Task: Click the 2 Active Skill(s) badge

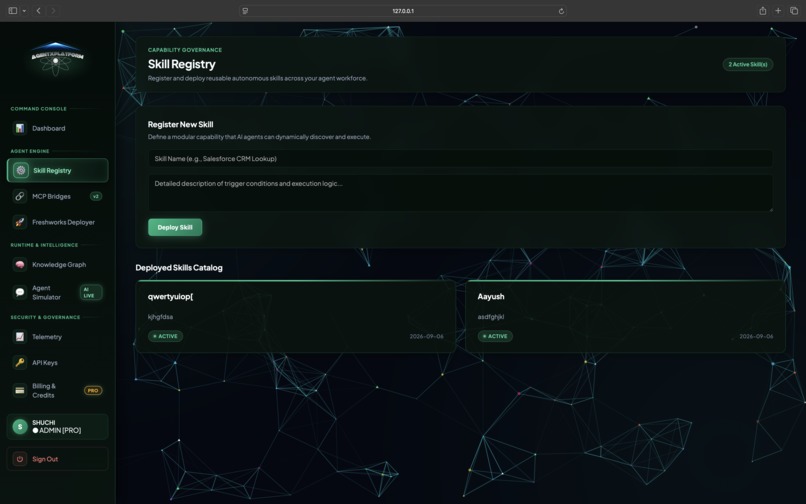Action: pos(747,64)
